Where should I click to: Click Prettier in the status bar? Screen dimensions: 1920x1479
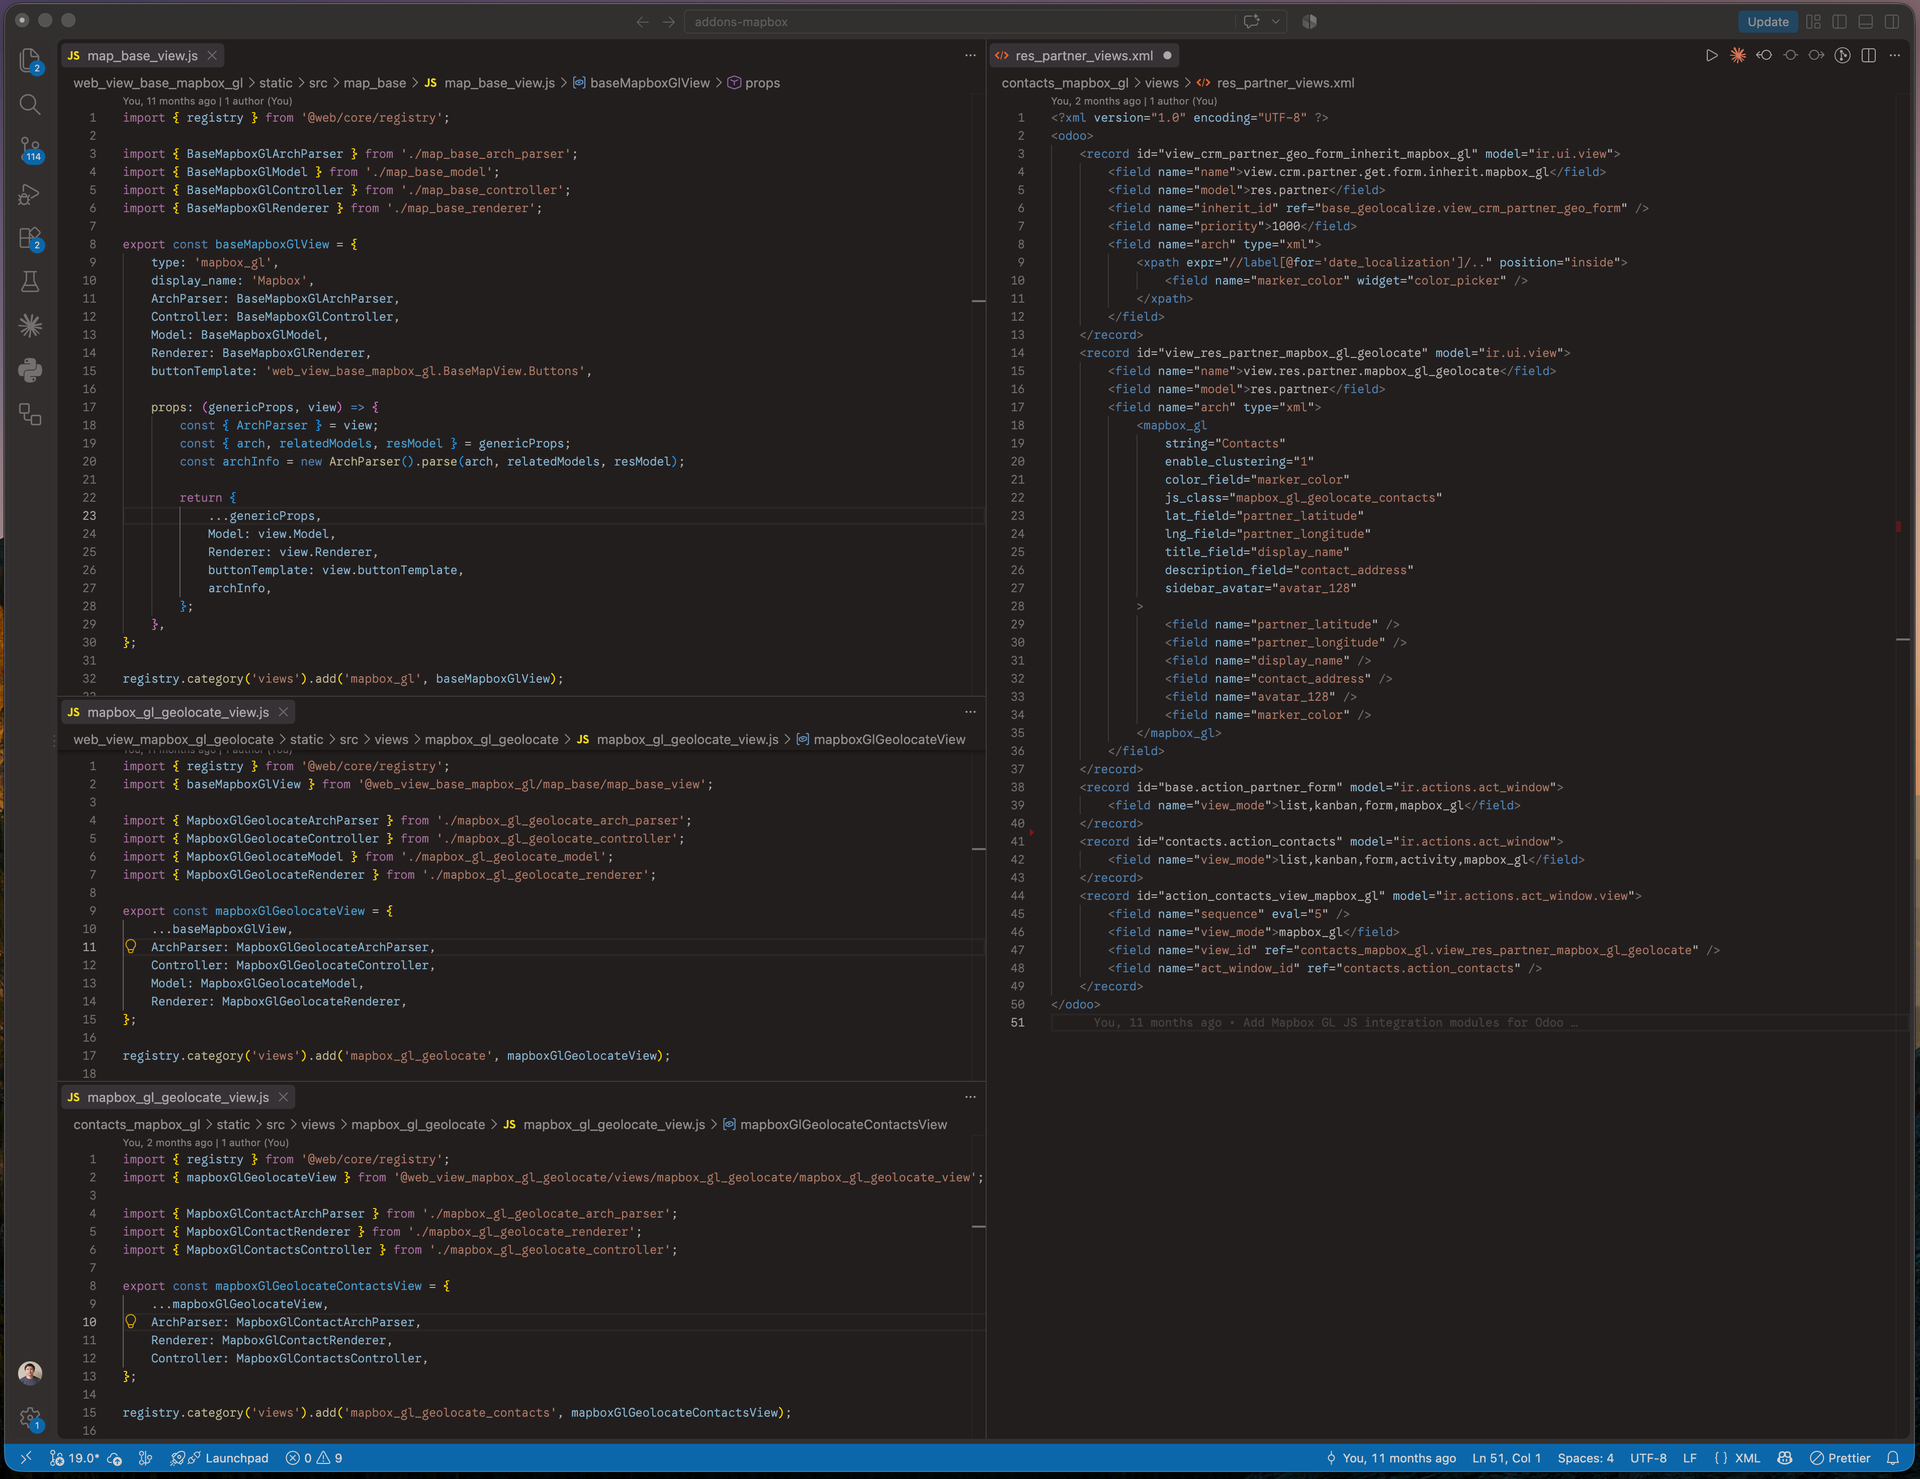pos(1840,1458)
